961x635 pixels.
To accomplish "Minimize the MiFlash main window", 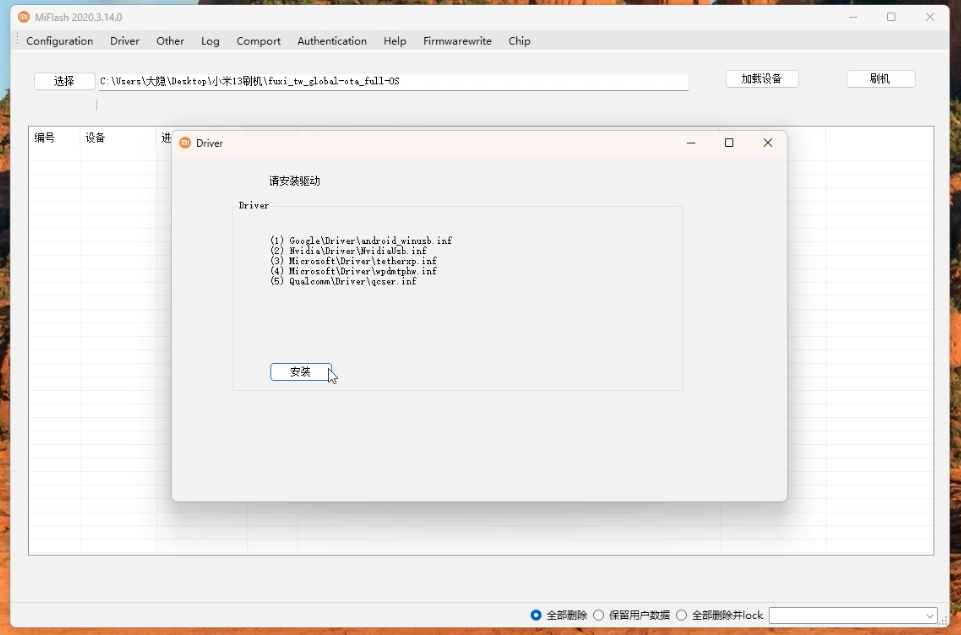I will 853,17.
